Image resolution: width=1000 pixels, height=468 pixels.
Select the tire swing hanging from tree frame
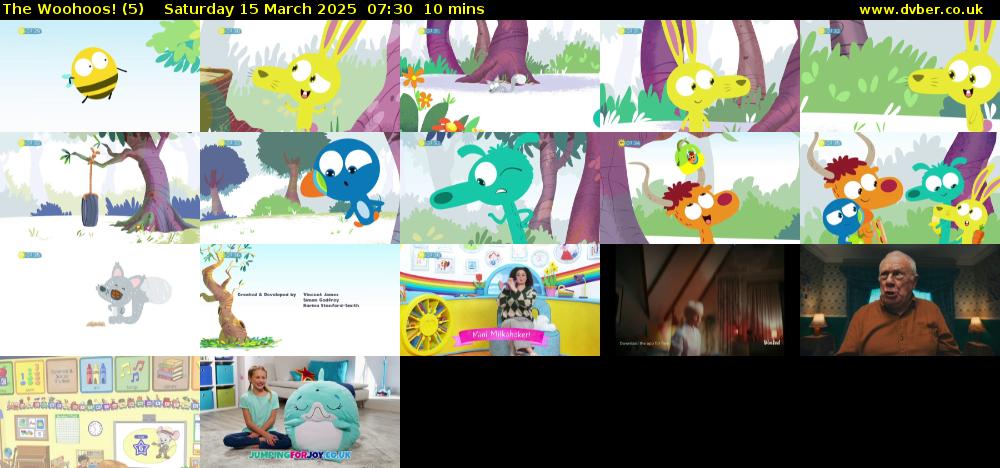[x=100, y=188]
